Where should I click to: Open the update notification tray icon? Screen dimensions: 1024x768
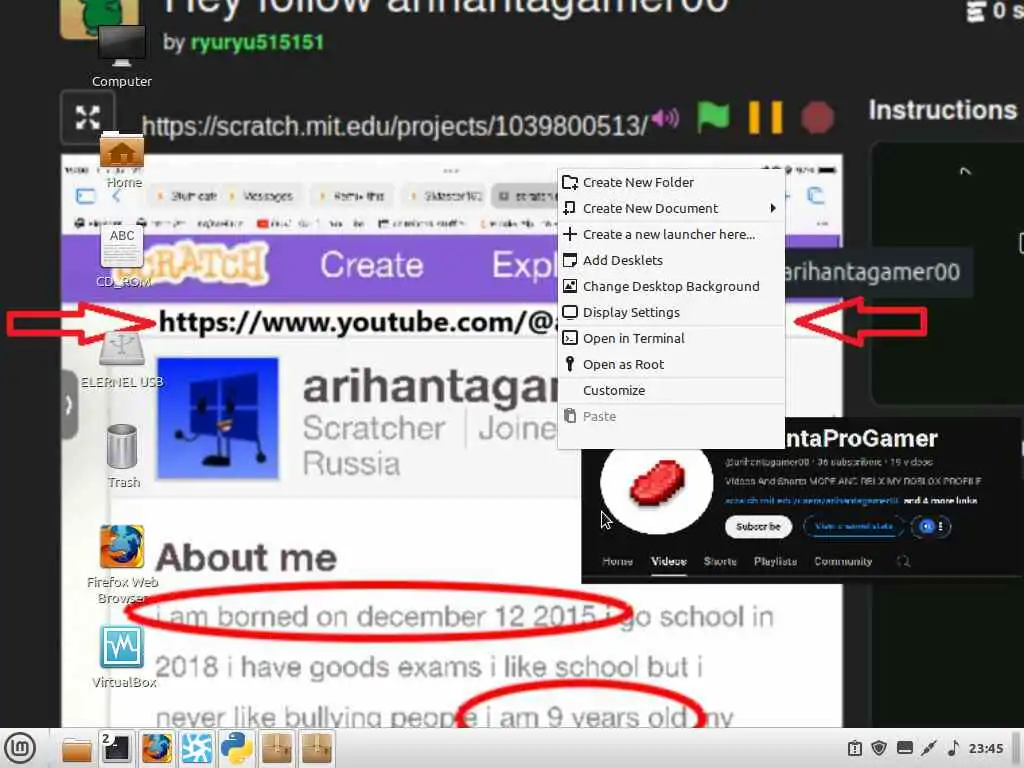click(x=855, y=748)
